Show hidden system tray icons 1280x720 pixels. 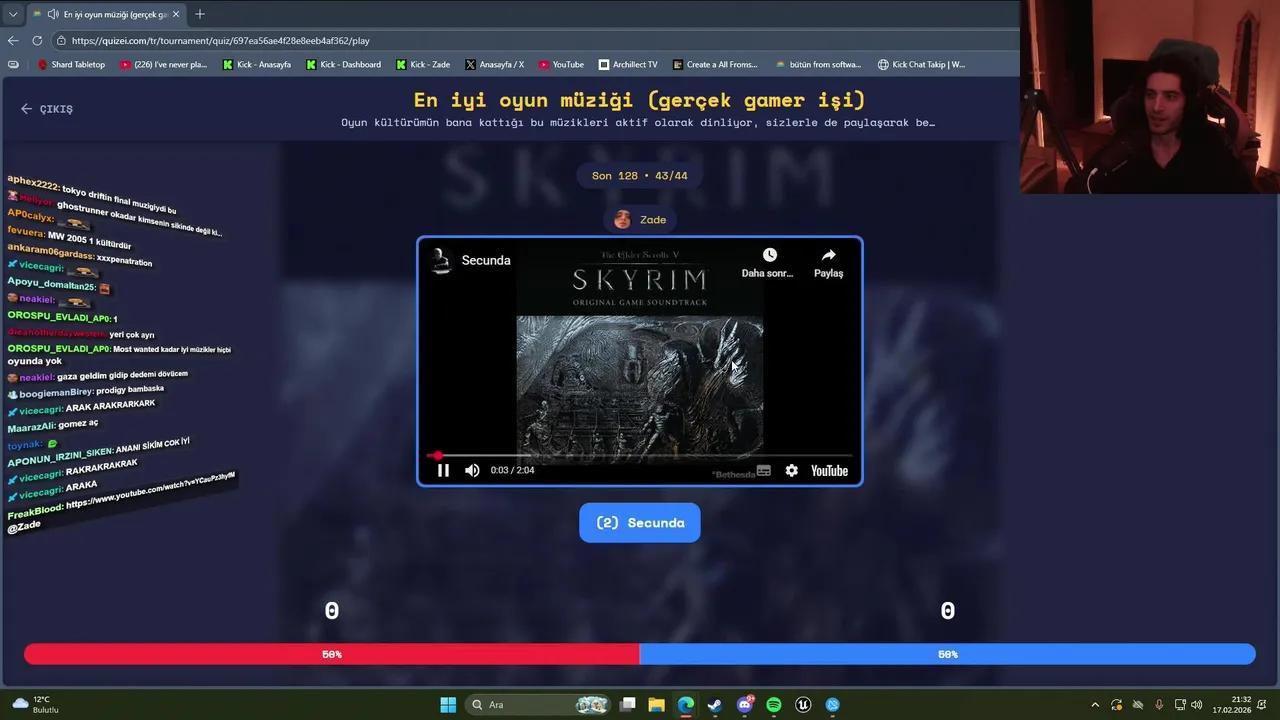pyautogui.click(x=1095, y=705)
